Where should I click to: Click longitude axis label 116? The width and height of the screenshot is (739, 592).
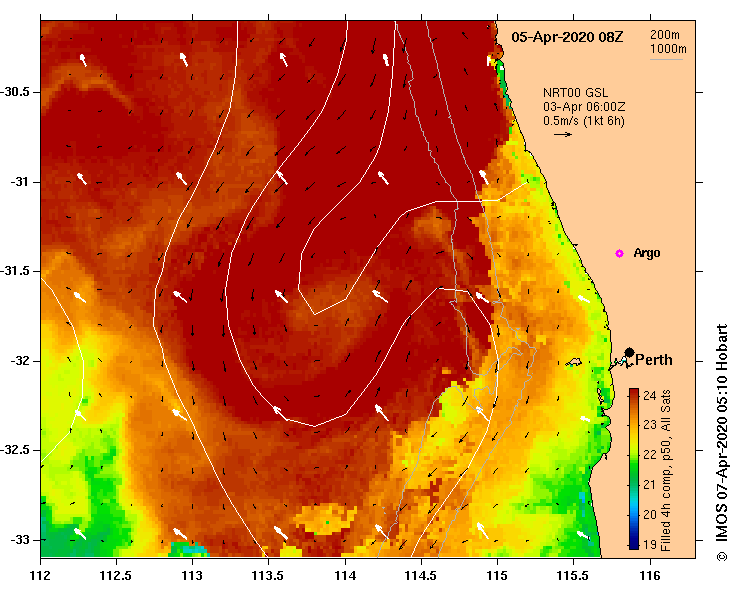click(x=650, y=576)
